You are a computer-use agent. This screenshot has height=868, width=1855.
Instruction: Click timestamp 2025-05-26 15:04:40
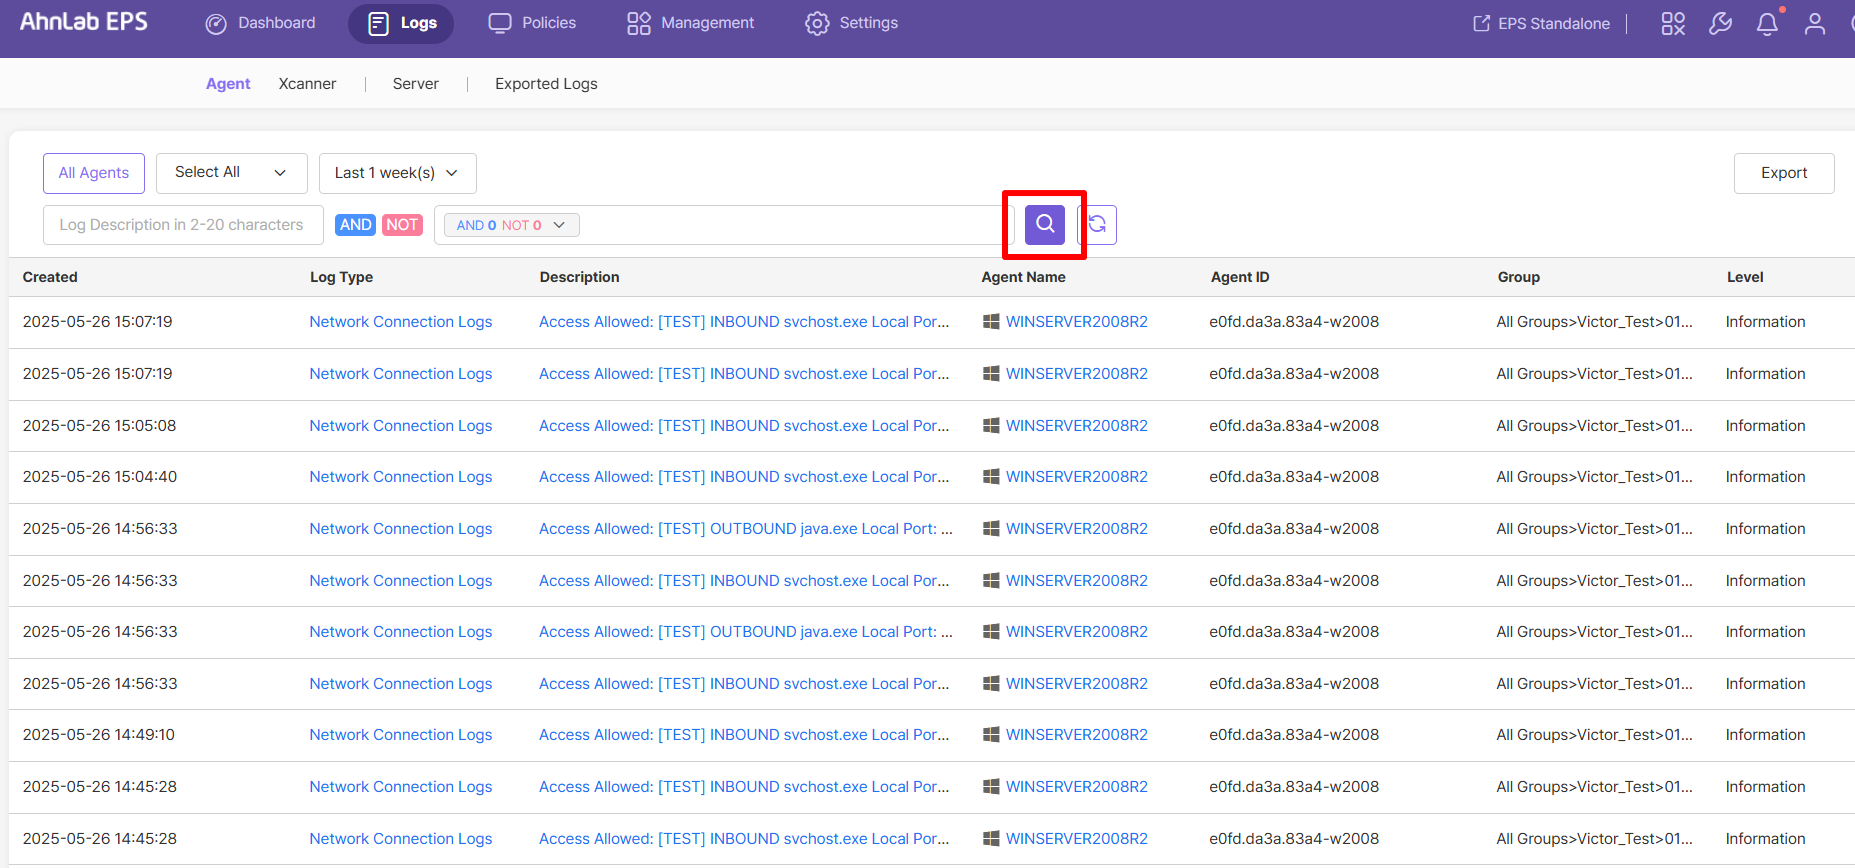100,477
